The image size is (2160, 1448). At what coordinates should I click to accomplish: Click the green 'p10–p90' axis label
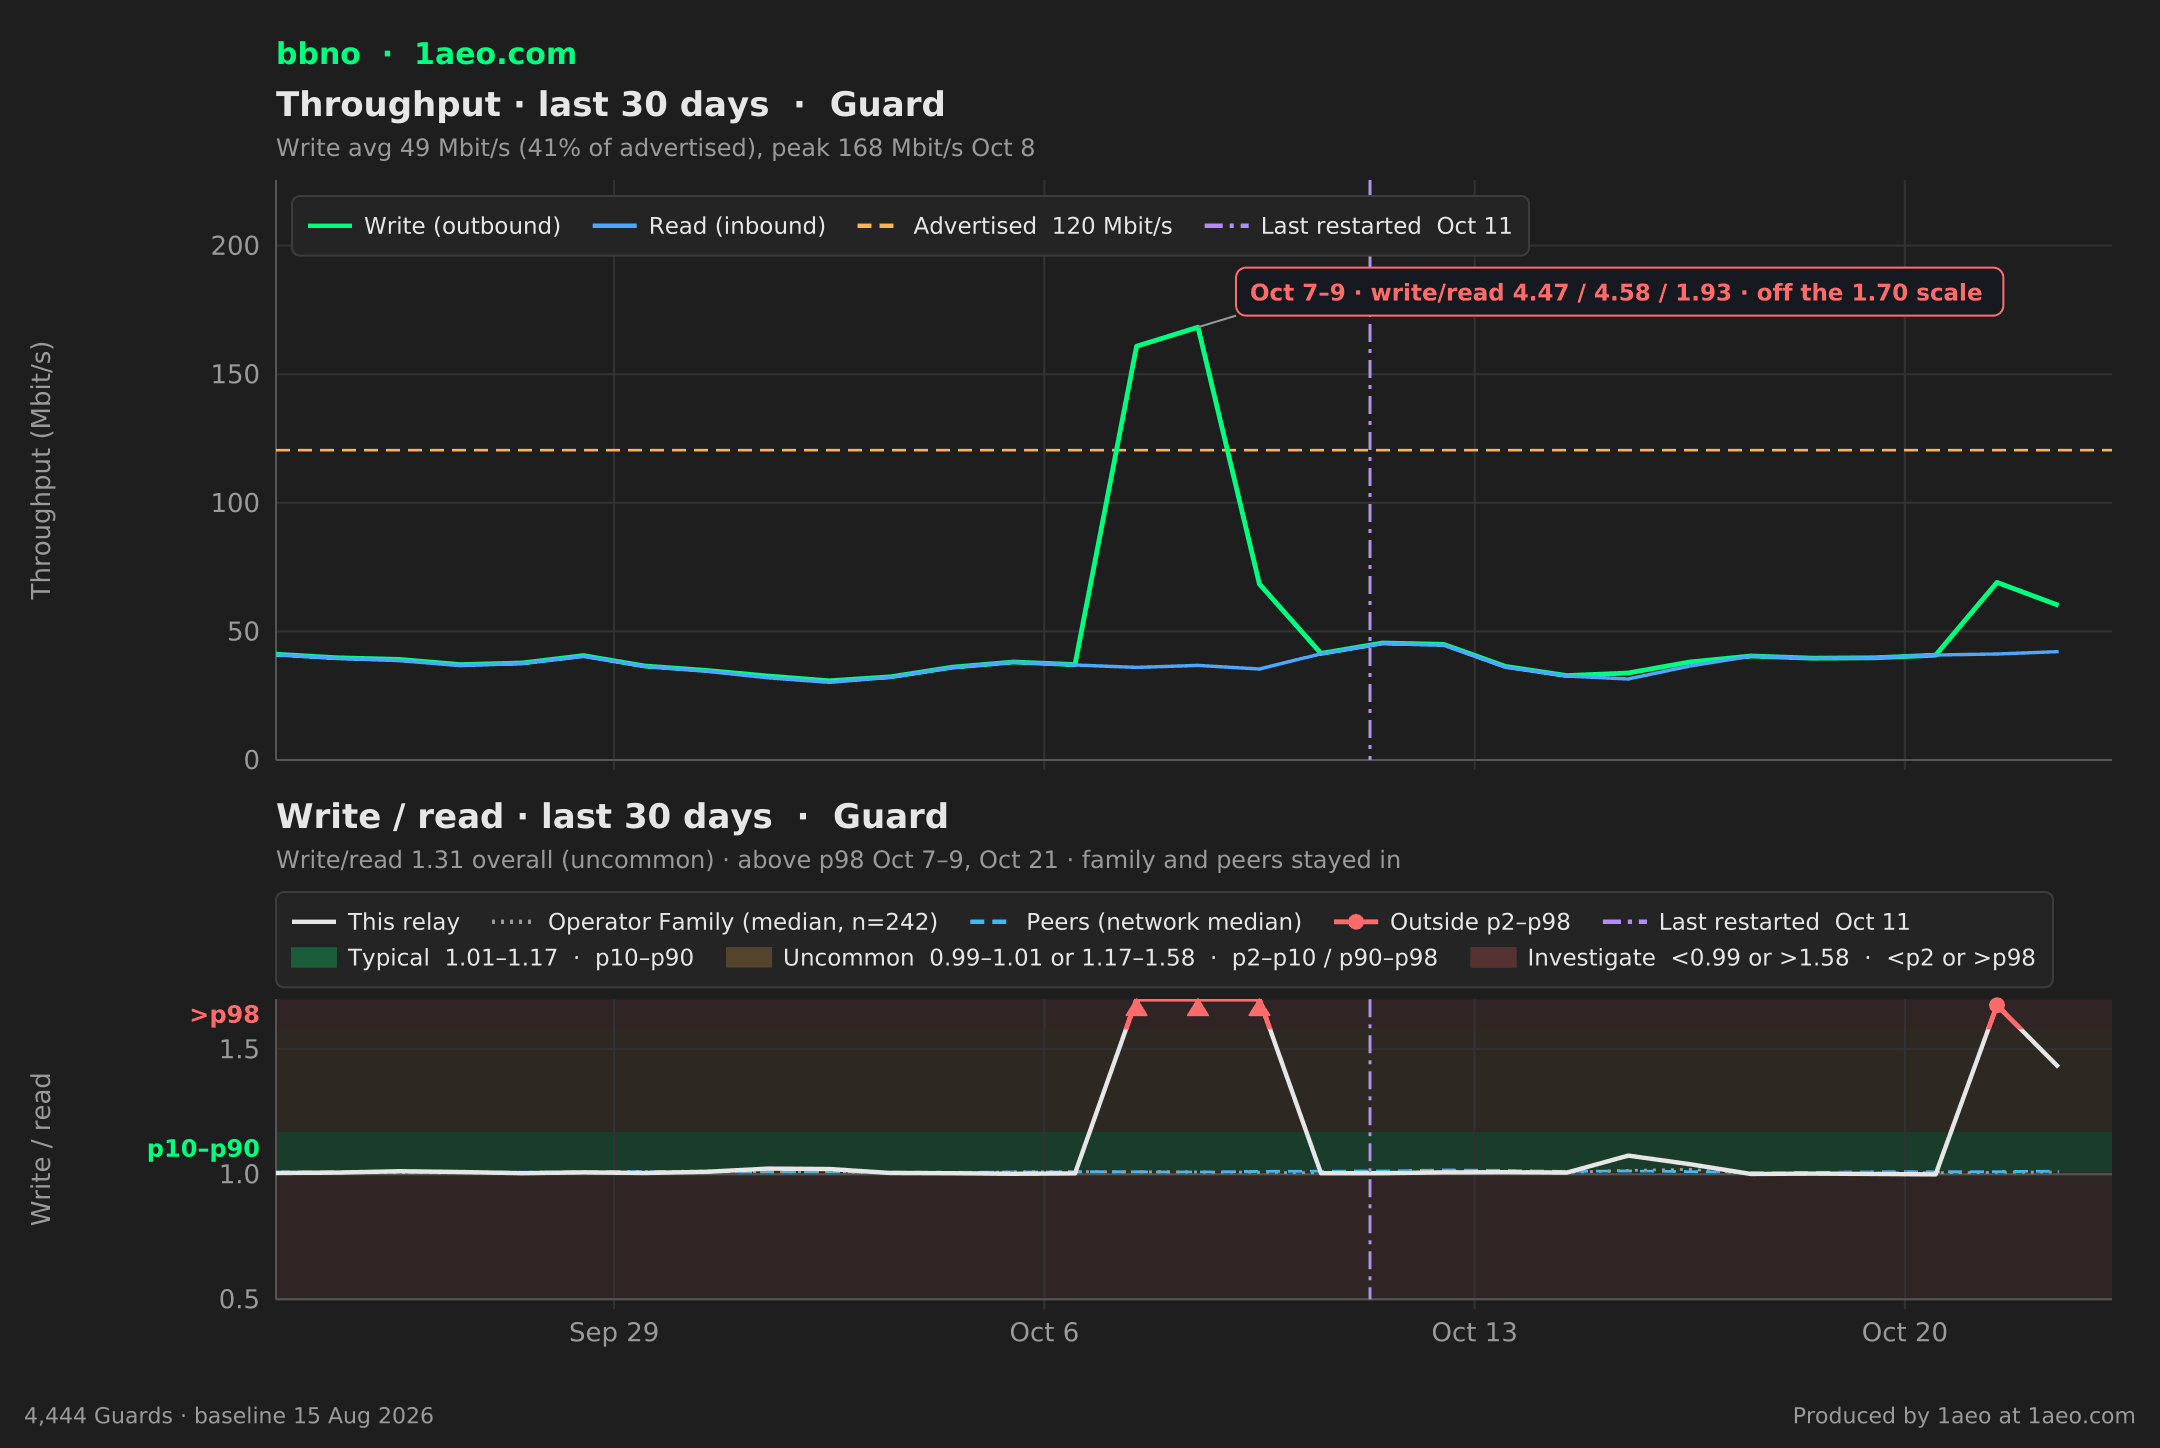[x=203, y=1149]
